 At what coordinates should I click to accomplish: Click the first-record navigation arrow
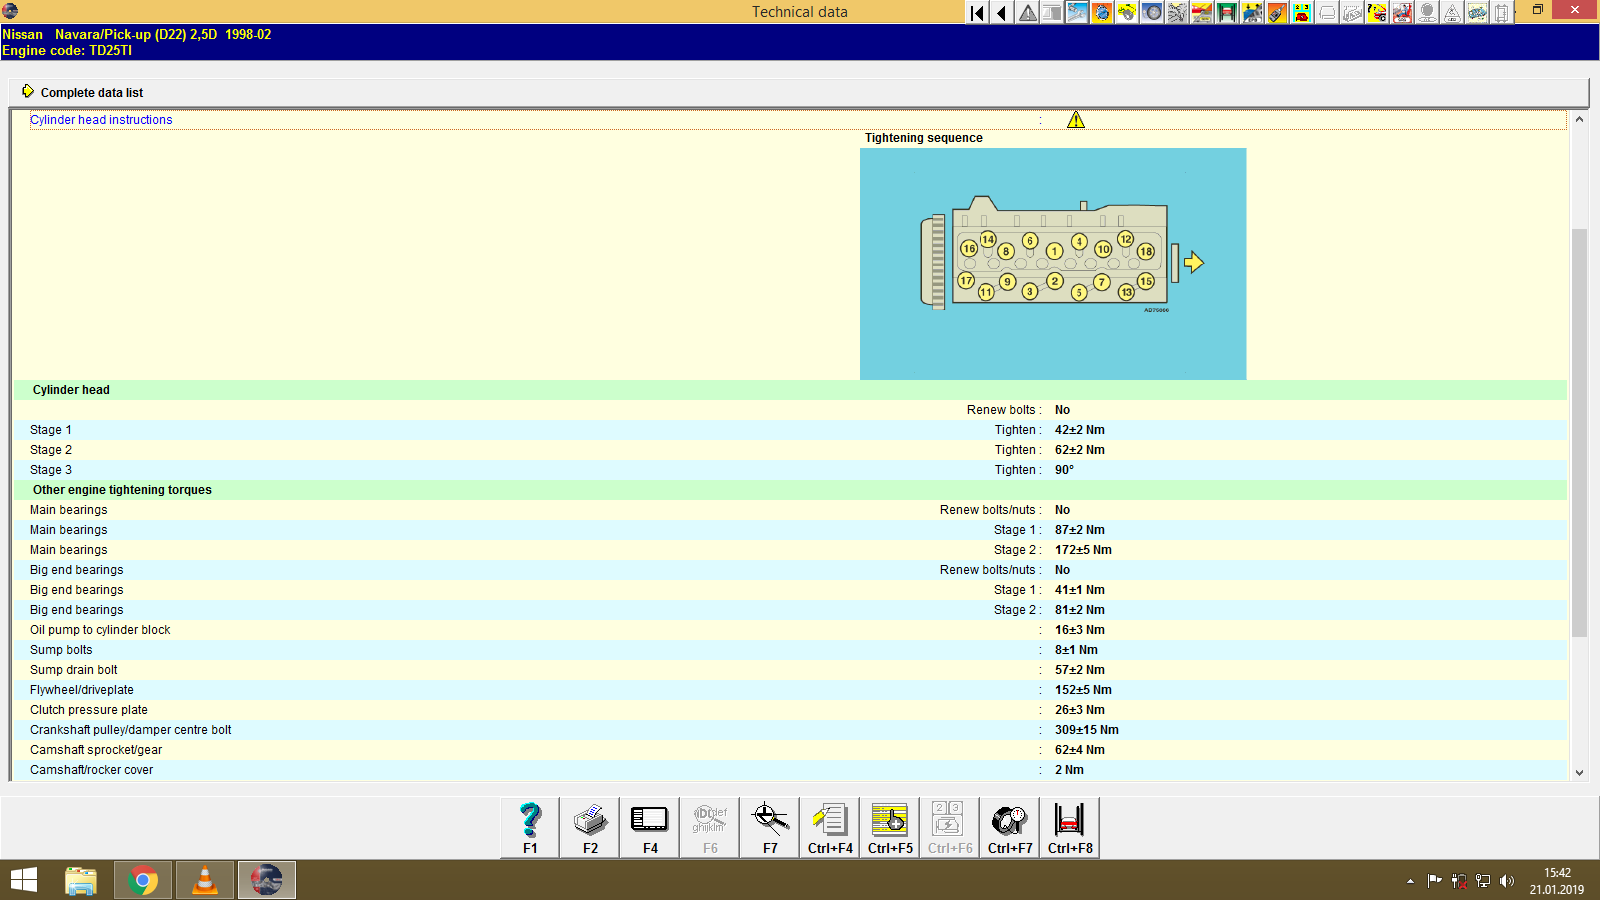pos(976,12)
